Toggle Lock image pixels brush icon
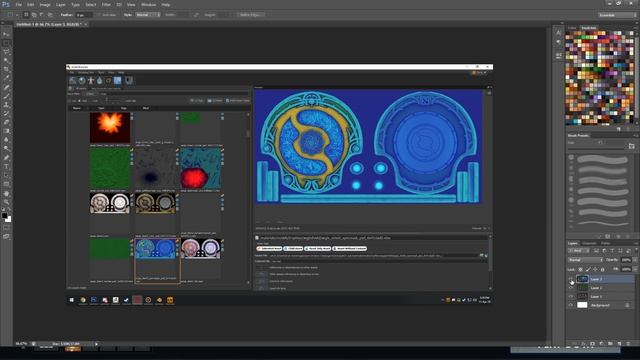Screen dimensions: 640x360 click(x=588, y=269)
